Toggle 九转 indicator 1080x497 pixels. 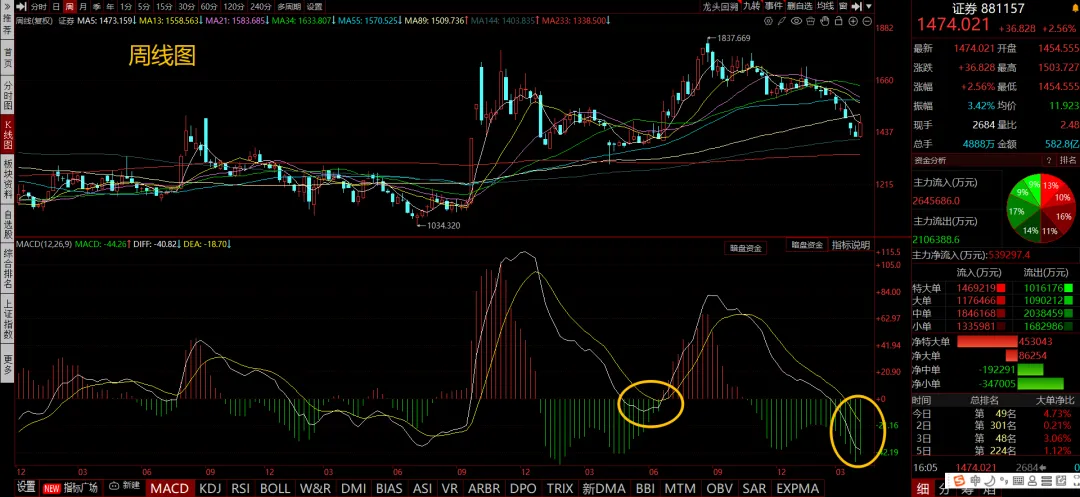752,6
